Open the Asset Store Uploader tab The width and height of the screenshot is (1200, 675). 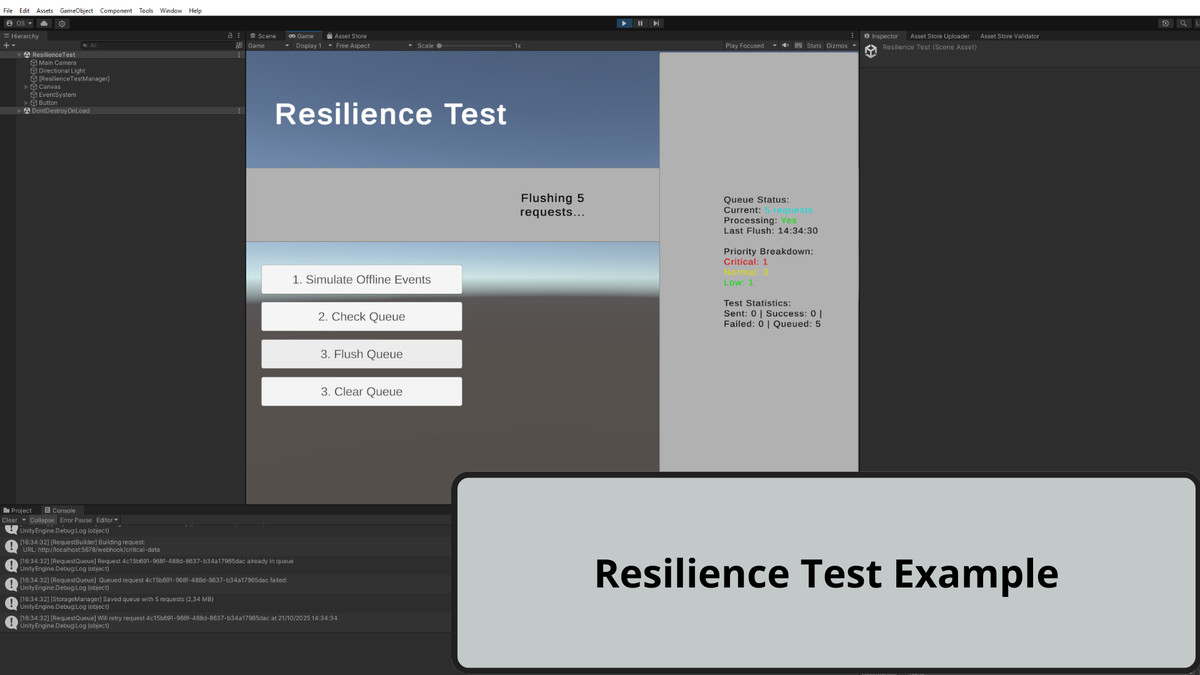coord(940,36)
